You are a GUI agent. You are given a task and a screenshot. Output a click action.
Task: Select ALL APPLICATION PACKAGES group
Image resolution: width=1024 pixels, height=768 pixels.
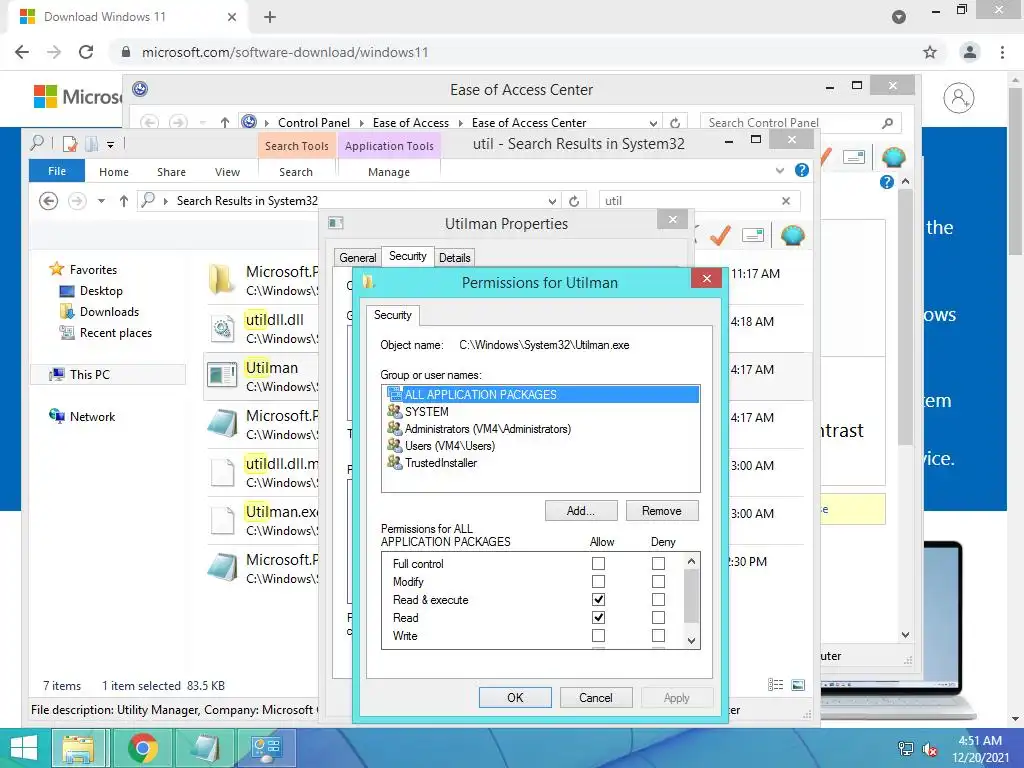(x=541, y=394)
